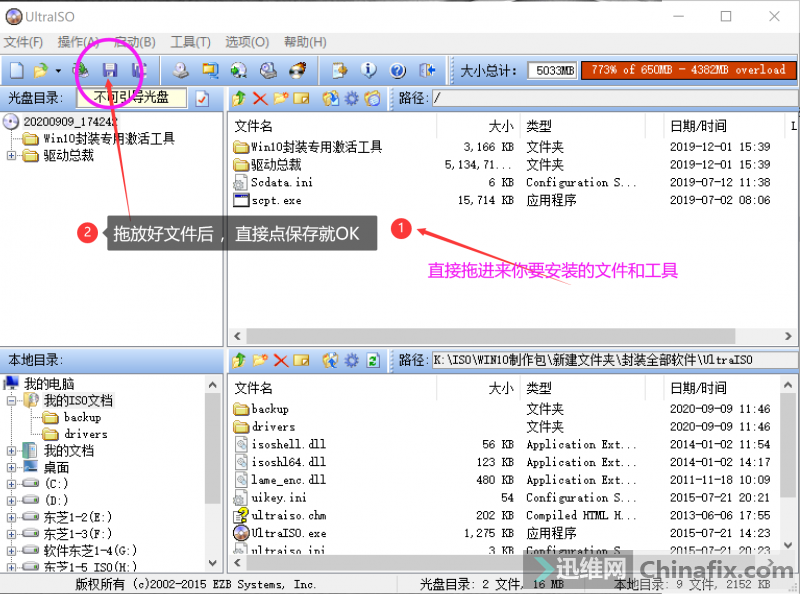Expand the 东芝1-2(E:) drive node
The height and width of the screenshot is (594, 800).
(11, 517)
